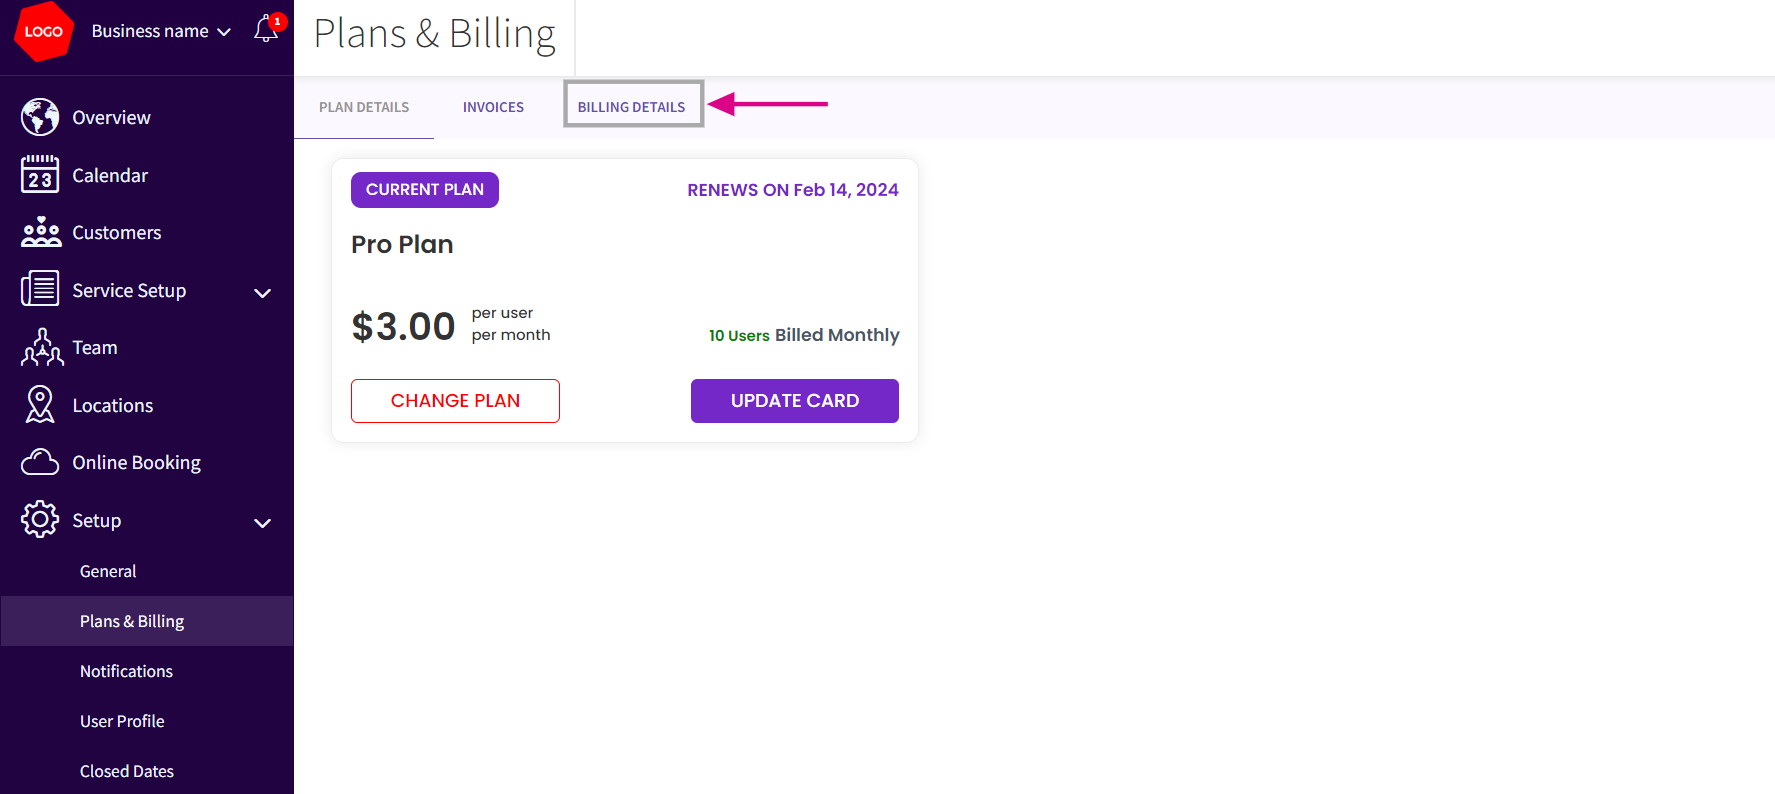
Task: Go to Notifications under Setup
Action: point(126,671)
